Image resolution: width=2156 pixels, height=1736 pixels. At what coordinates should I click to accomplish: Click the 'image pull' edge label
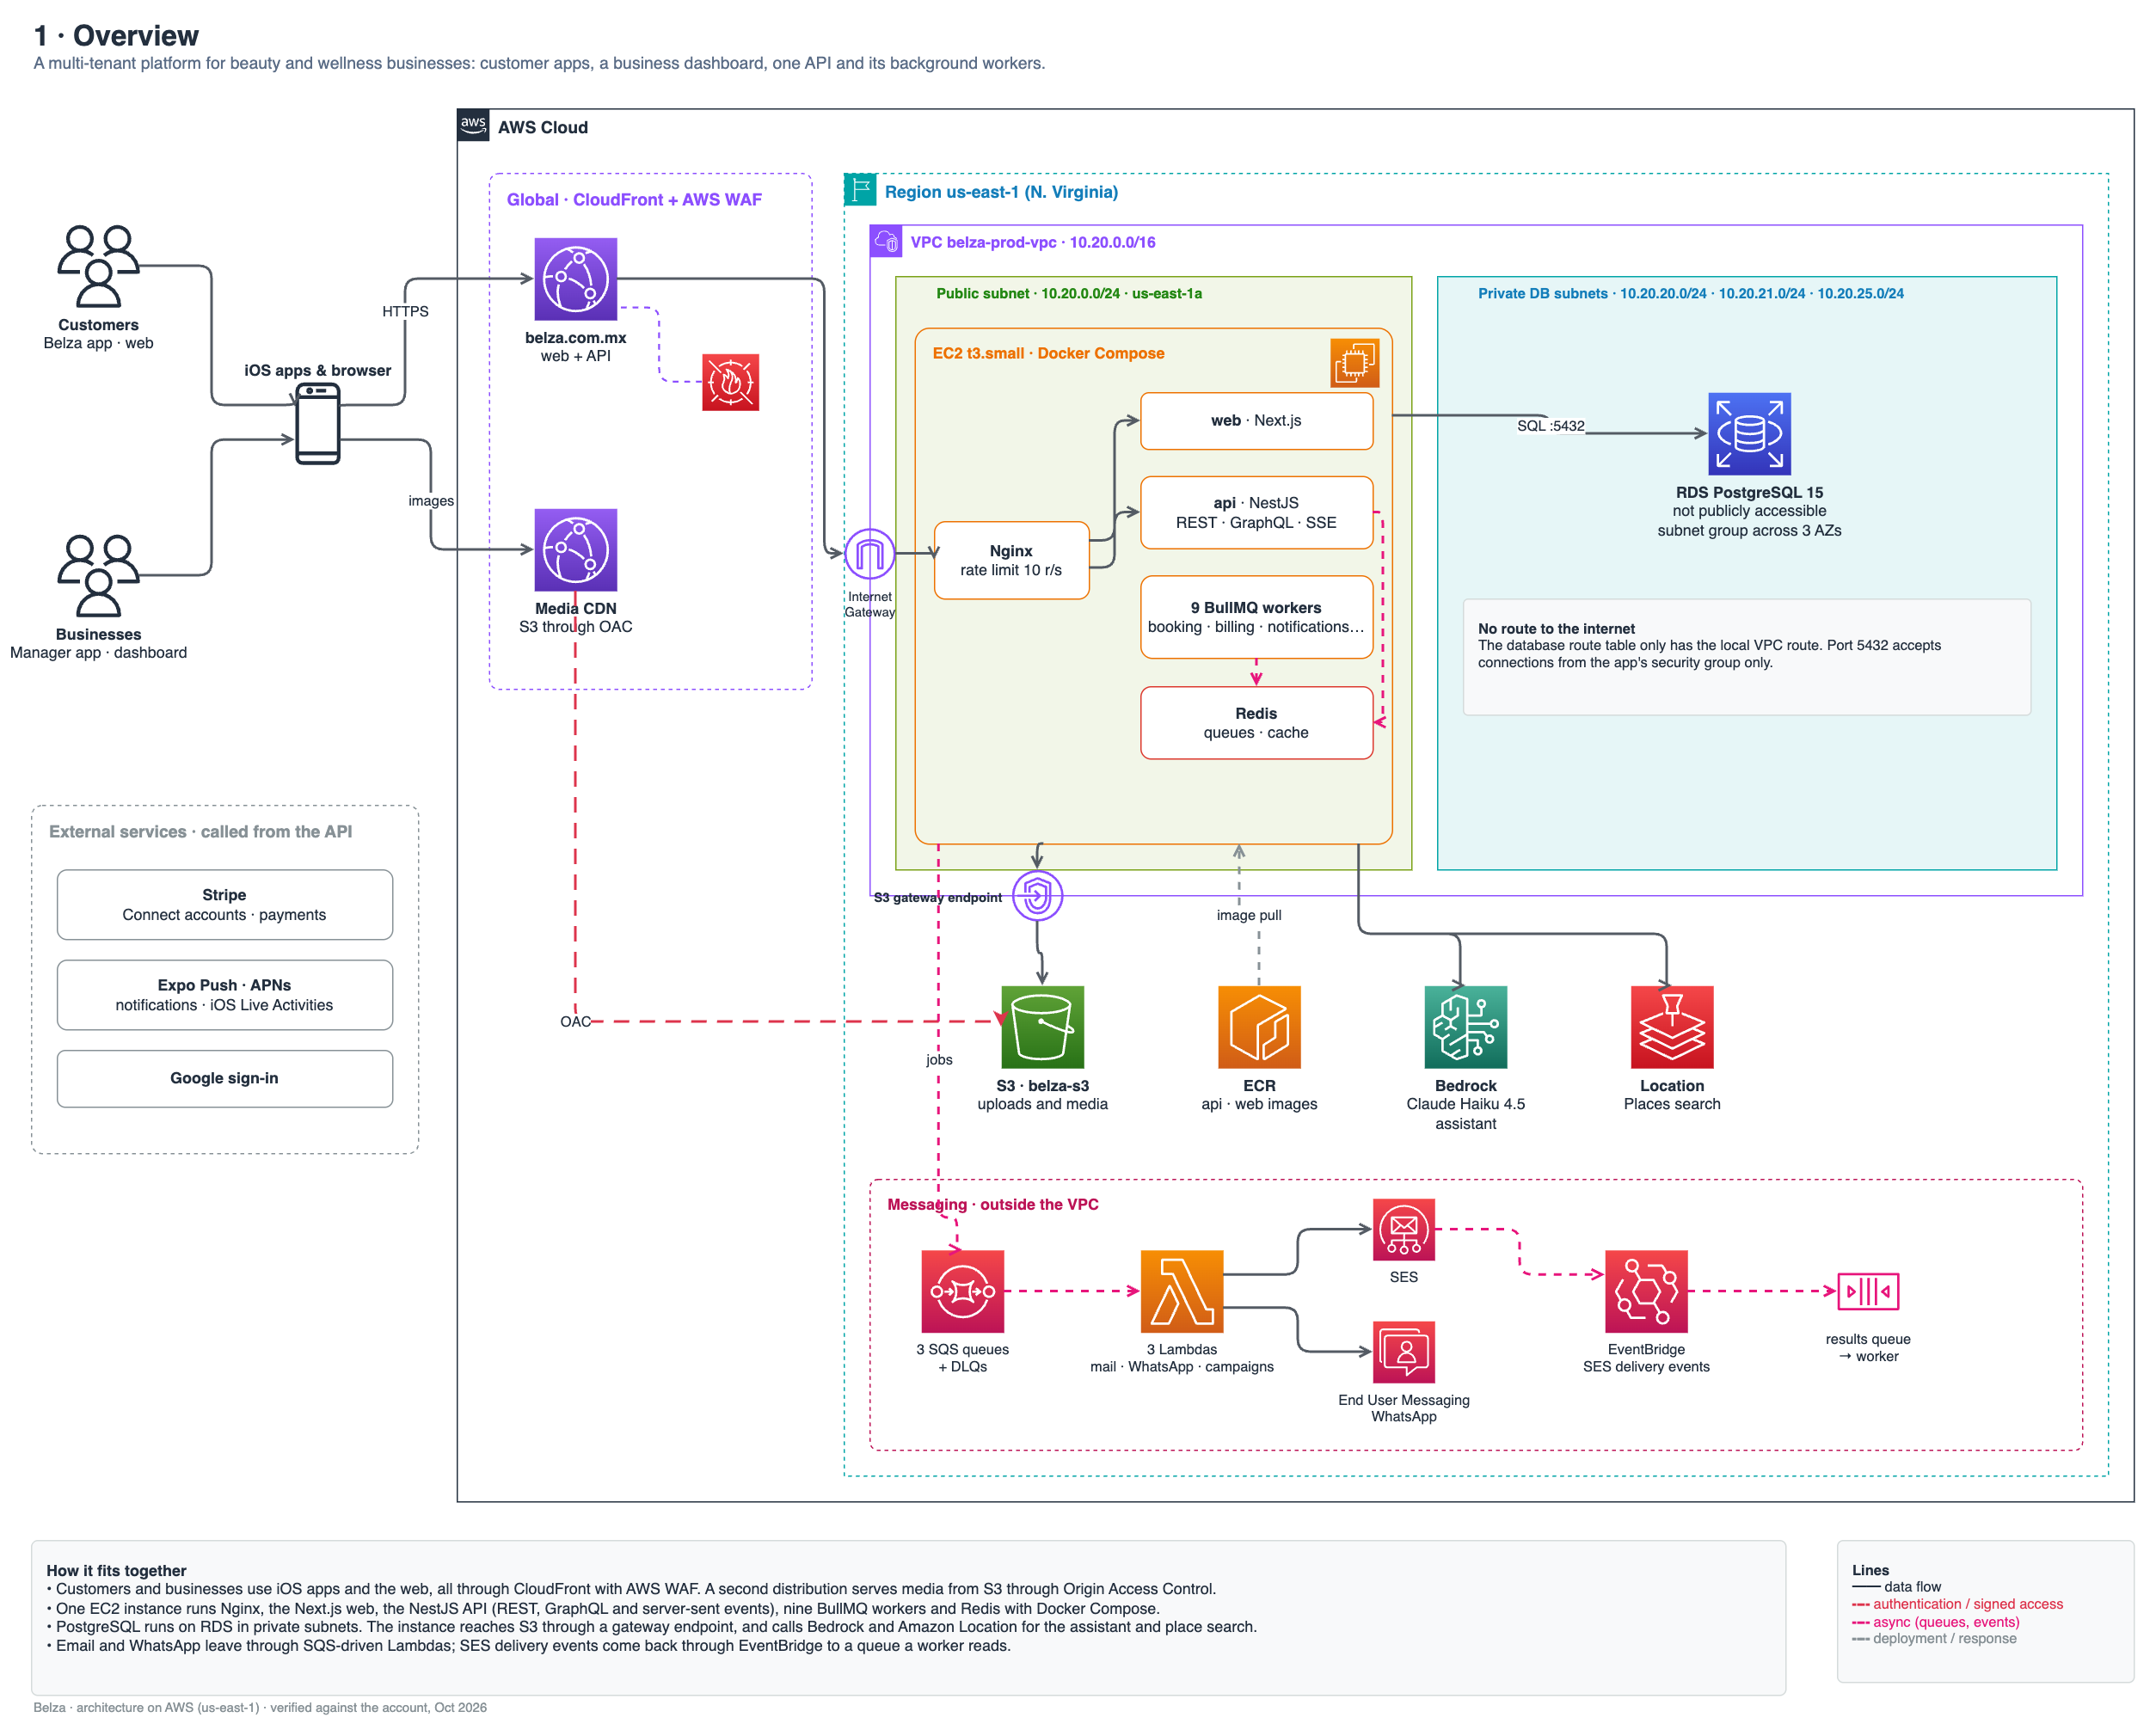point(1249,915)
